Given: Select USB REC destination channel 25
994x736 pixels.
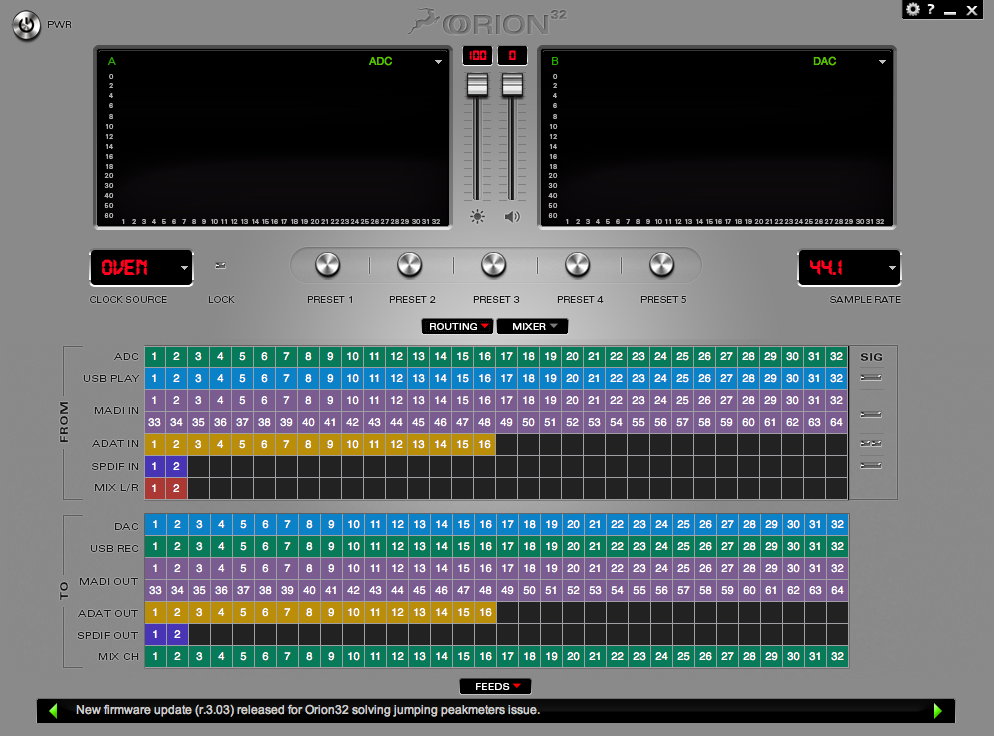Looking at the screenshot, I should pos(683,546).
